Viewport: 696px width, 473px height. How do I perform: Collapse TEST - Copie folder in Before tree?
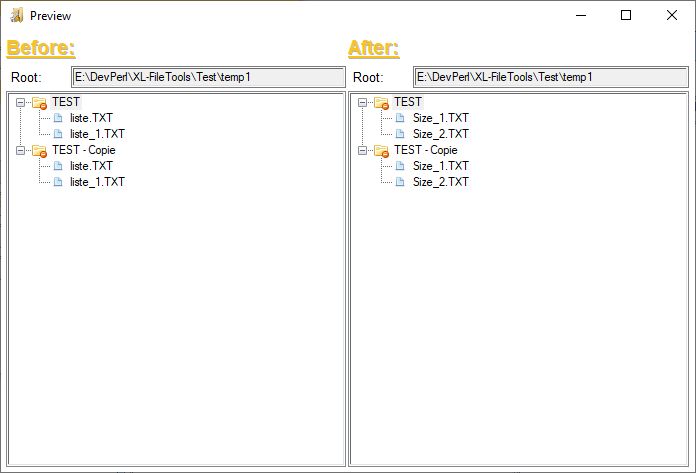coord(20,150)
